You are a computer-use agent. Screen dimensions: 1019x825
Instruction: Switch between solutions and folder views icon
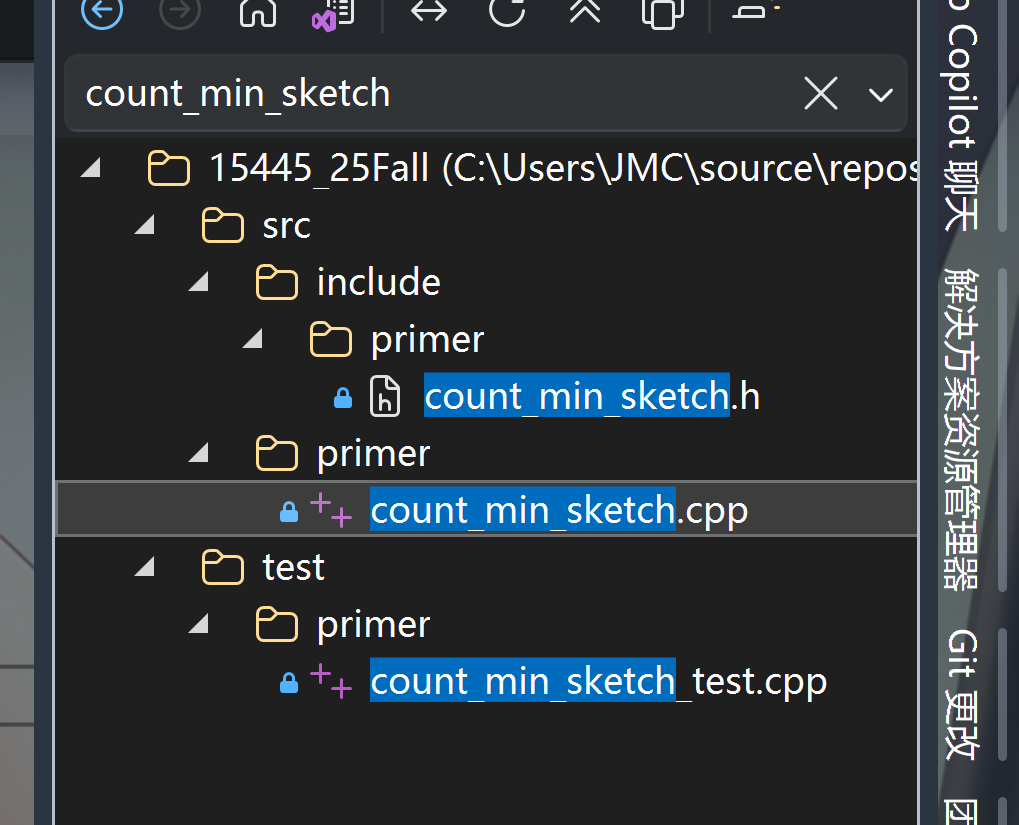(334, 13)
